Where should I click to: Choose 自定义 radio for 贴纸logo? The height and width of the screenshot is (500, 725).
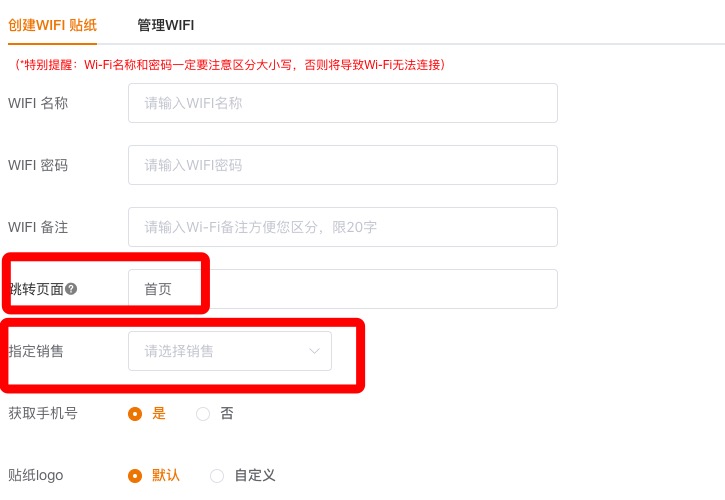click(x=217, y=475)
